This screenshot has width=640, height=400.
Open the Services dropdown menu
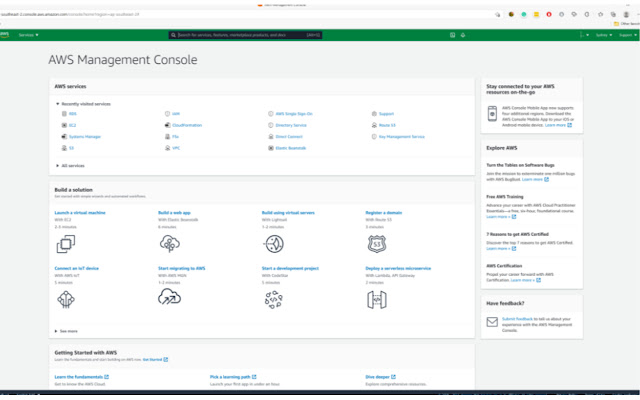click(x=29, y=35)
